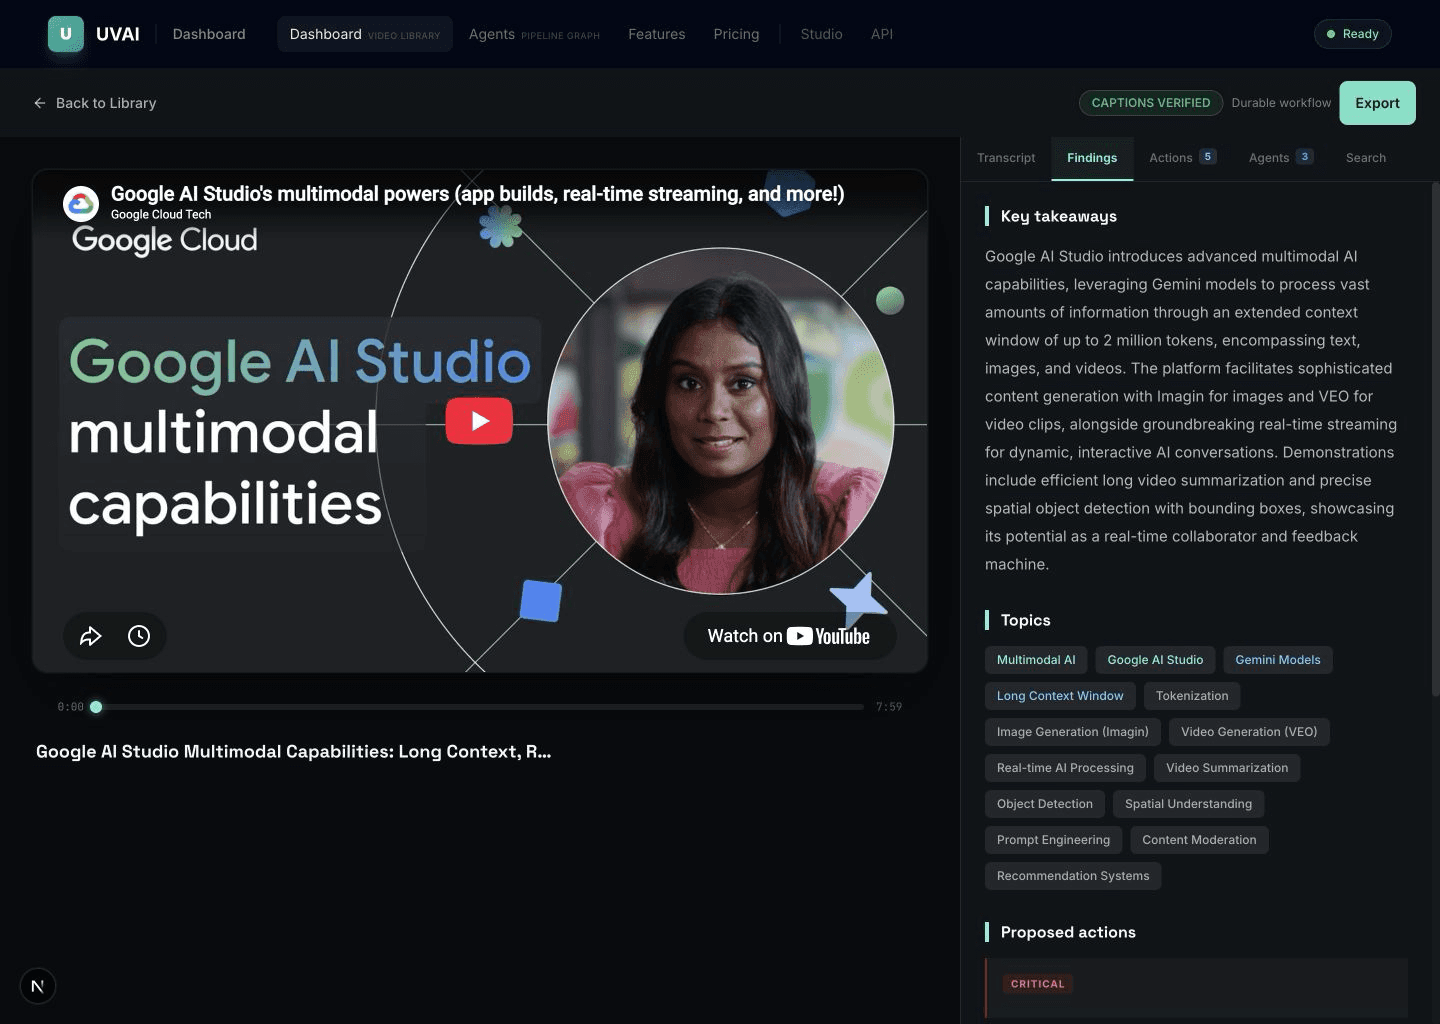Select the Spatial Understanding topic tag
1440x1024 pixels.
1188,804
